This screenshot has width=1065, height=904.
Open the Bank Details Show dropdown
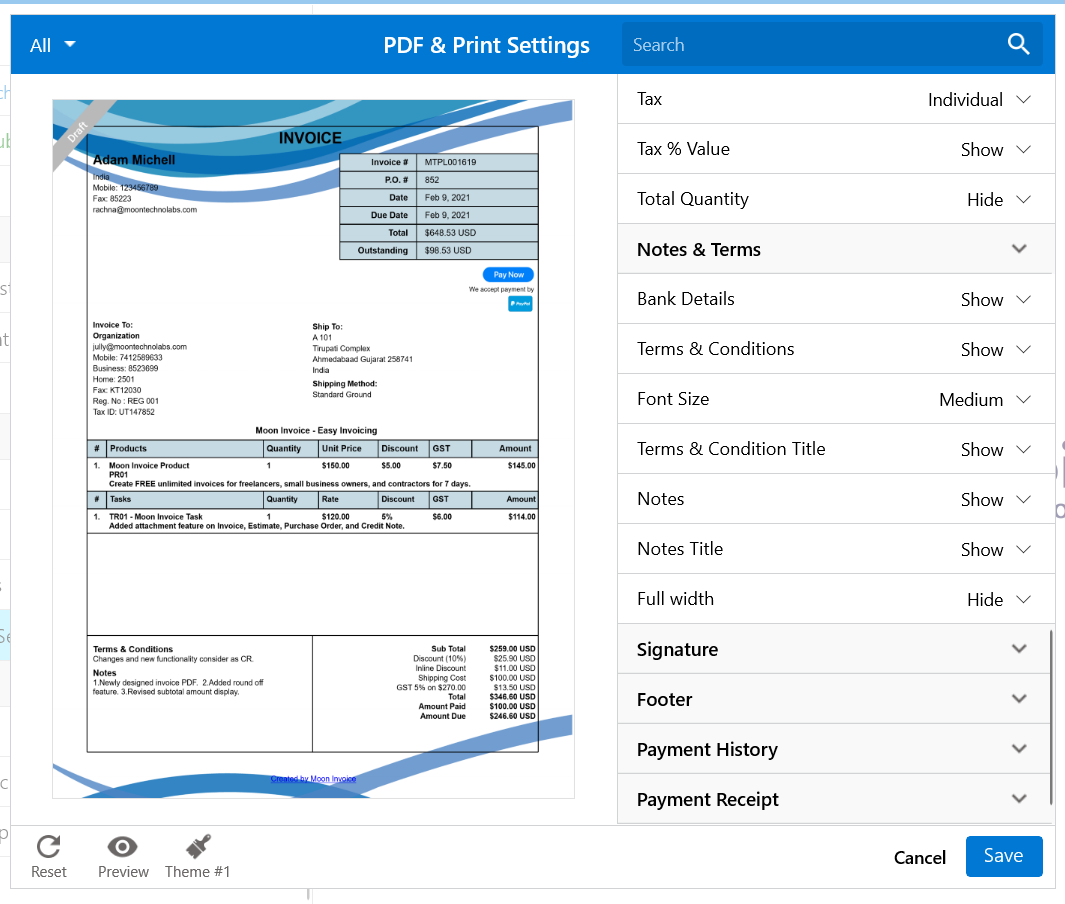click(x=995, y=300)
